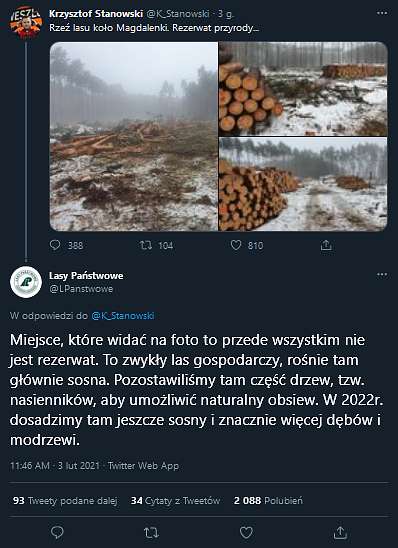Viewport: 398px width, 548px height.
Task: Open Krzysztof Stanowski's profile avatar
Action: click(26, 22)
